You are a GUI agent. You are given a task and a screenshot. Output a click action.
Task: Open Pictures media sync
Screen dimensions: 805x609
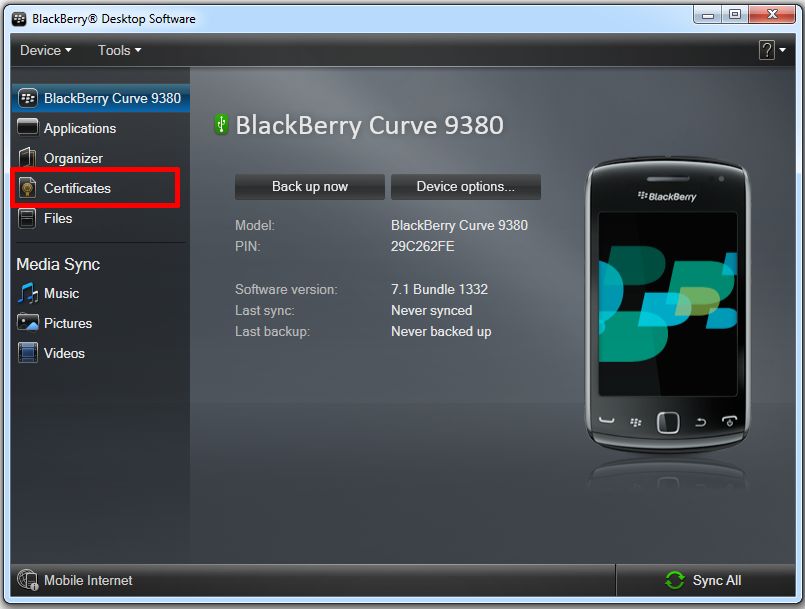68,323
